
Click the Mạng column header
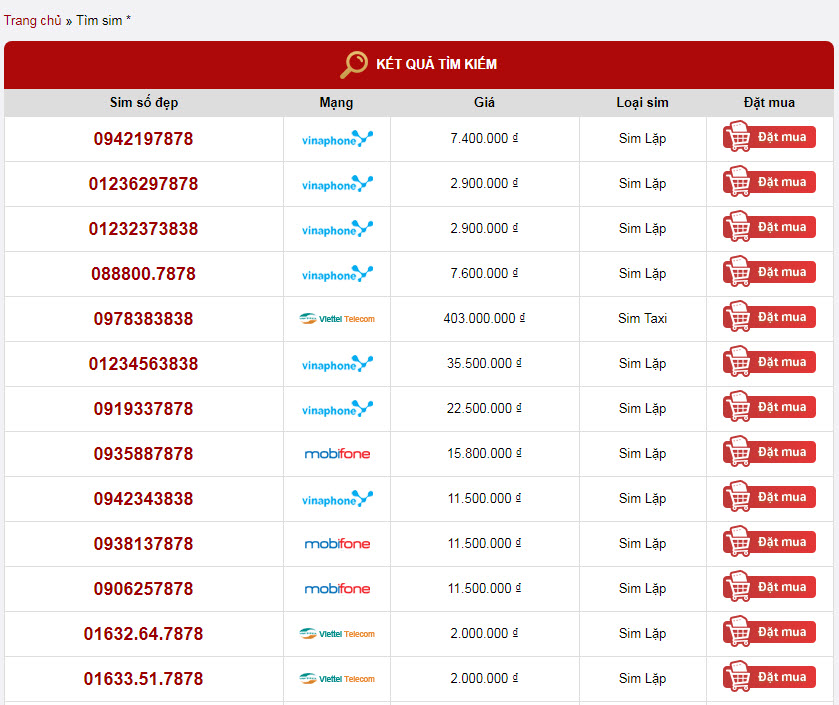tap(336, 102)
